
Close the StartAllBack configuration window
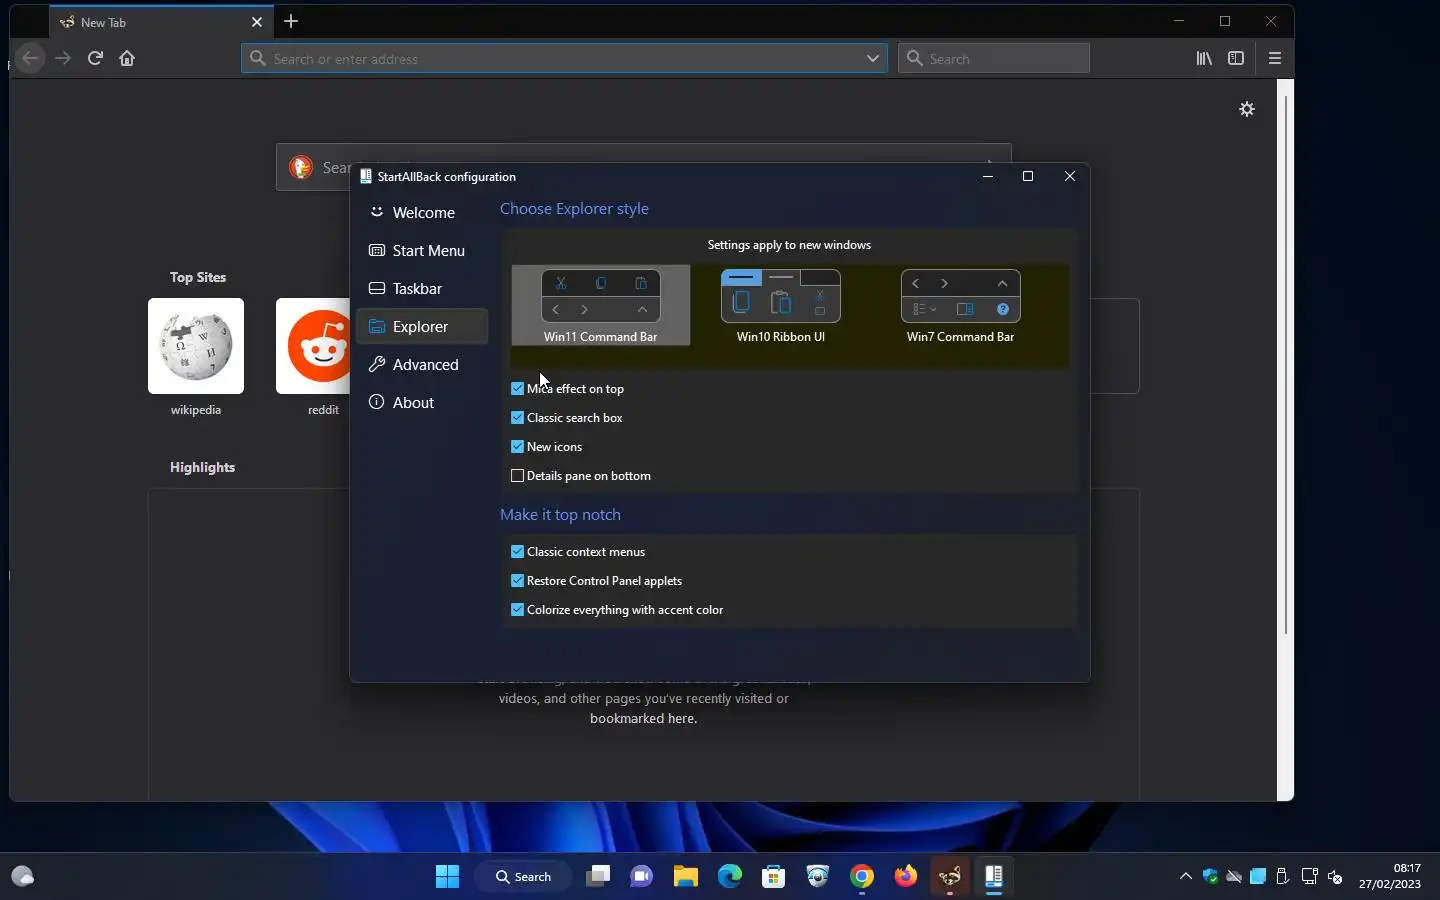click(1070, 176)
